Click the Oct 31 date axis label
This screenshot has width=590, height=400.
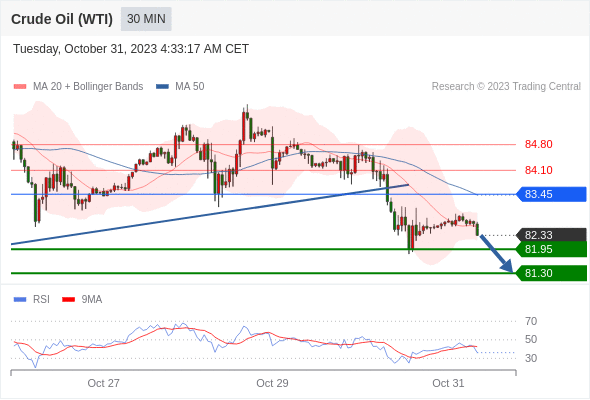click(x=448, y=383)
